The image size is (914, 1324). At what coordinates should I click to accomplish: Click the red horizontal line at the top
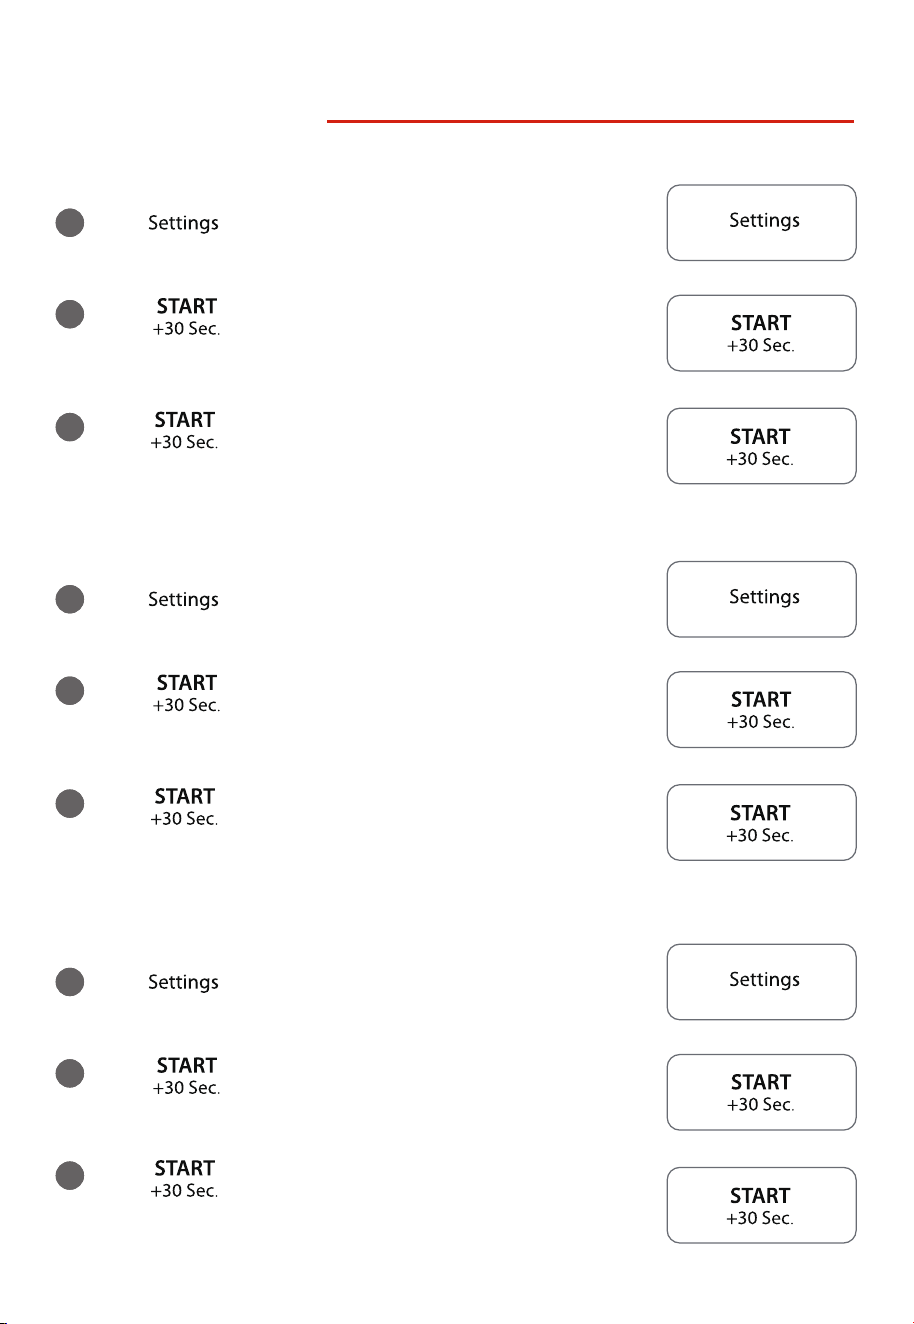[590, 122]
